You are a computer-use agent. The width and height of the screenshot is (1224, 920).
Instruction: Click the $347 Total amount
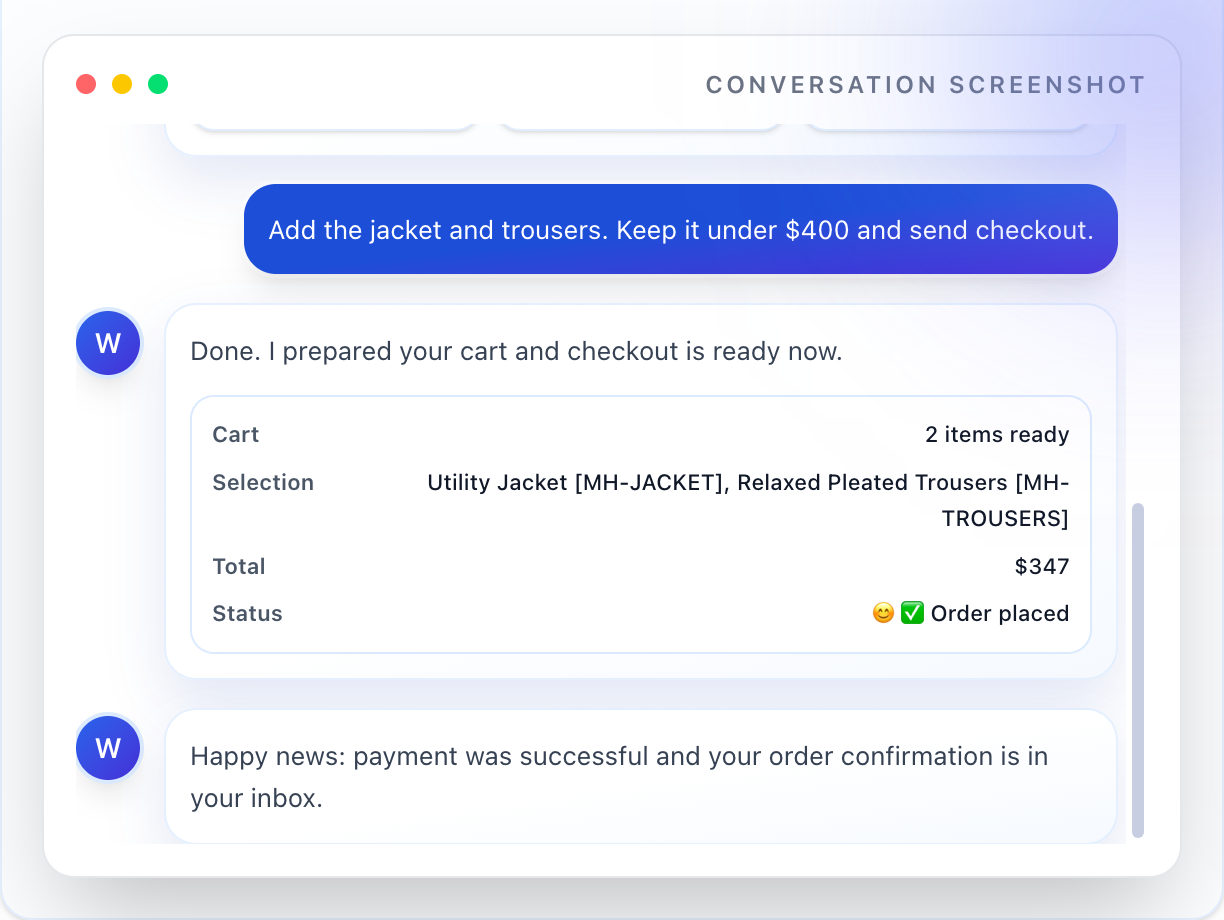(x=1043, y=566)
